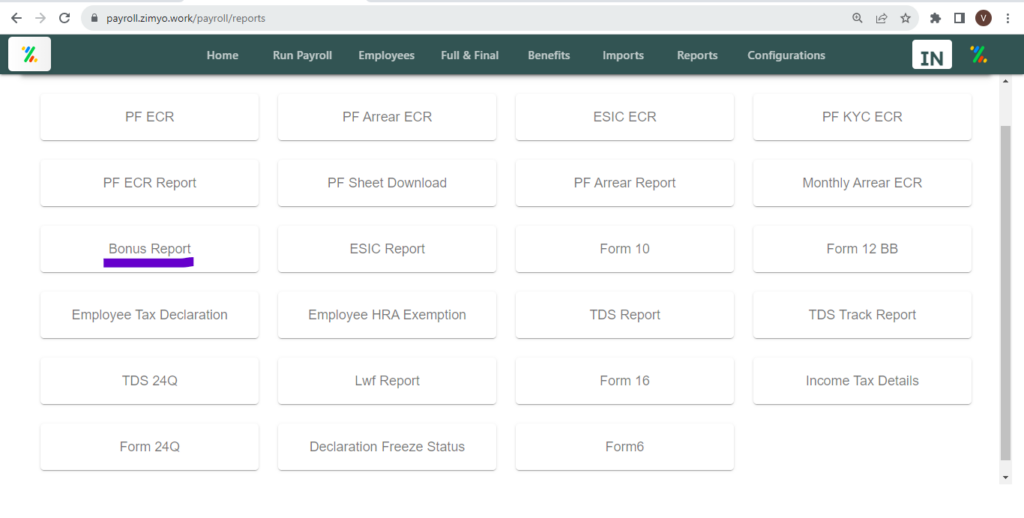
Task: Open the Chrome three-dot menu
Action: pyautogui.click(x=1008, y=18)
